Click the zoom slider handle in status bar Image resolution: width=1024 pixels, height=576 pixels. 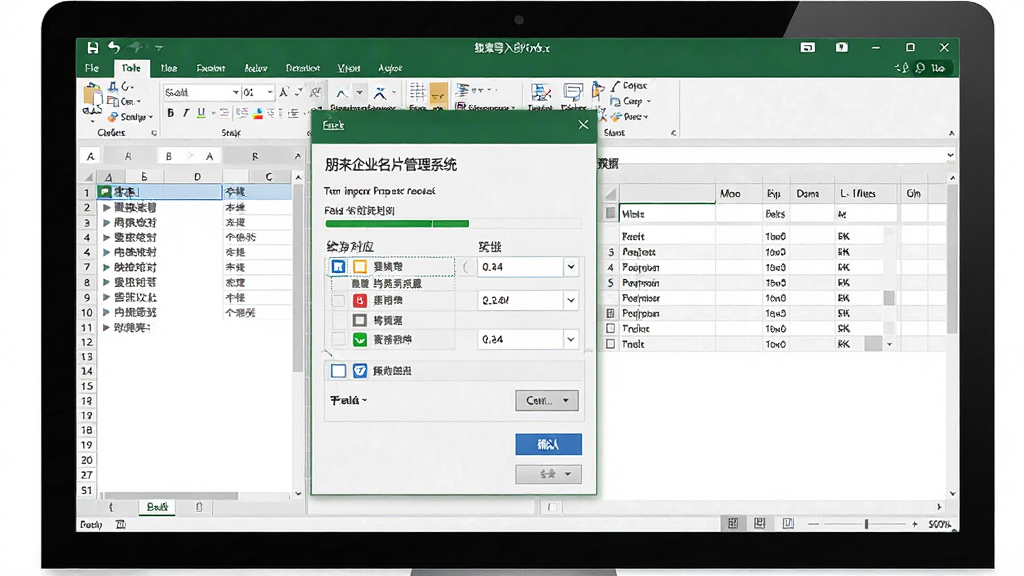coord(867,524)
